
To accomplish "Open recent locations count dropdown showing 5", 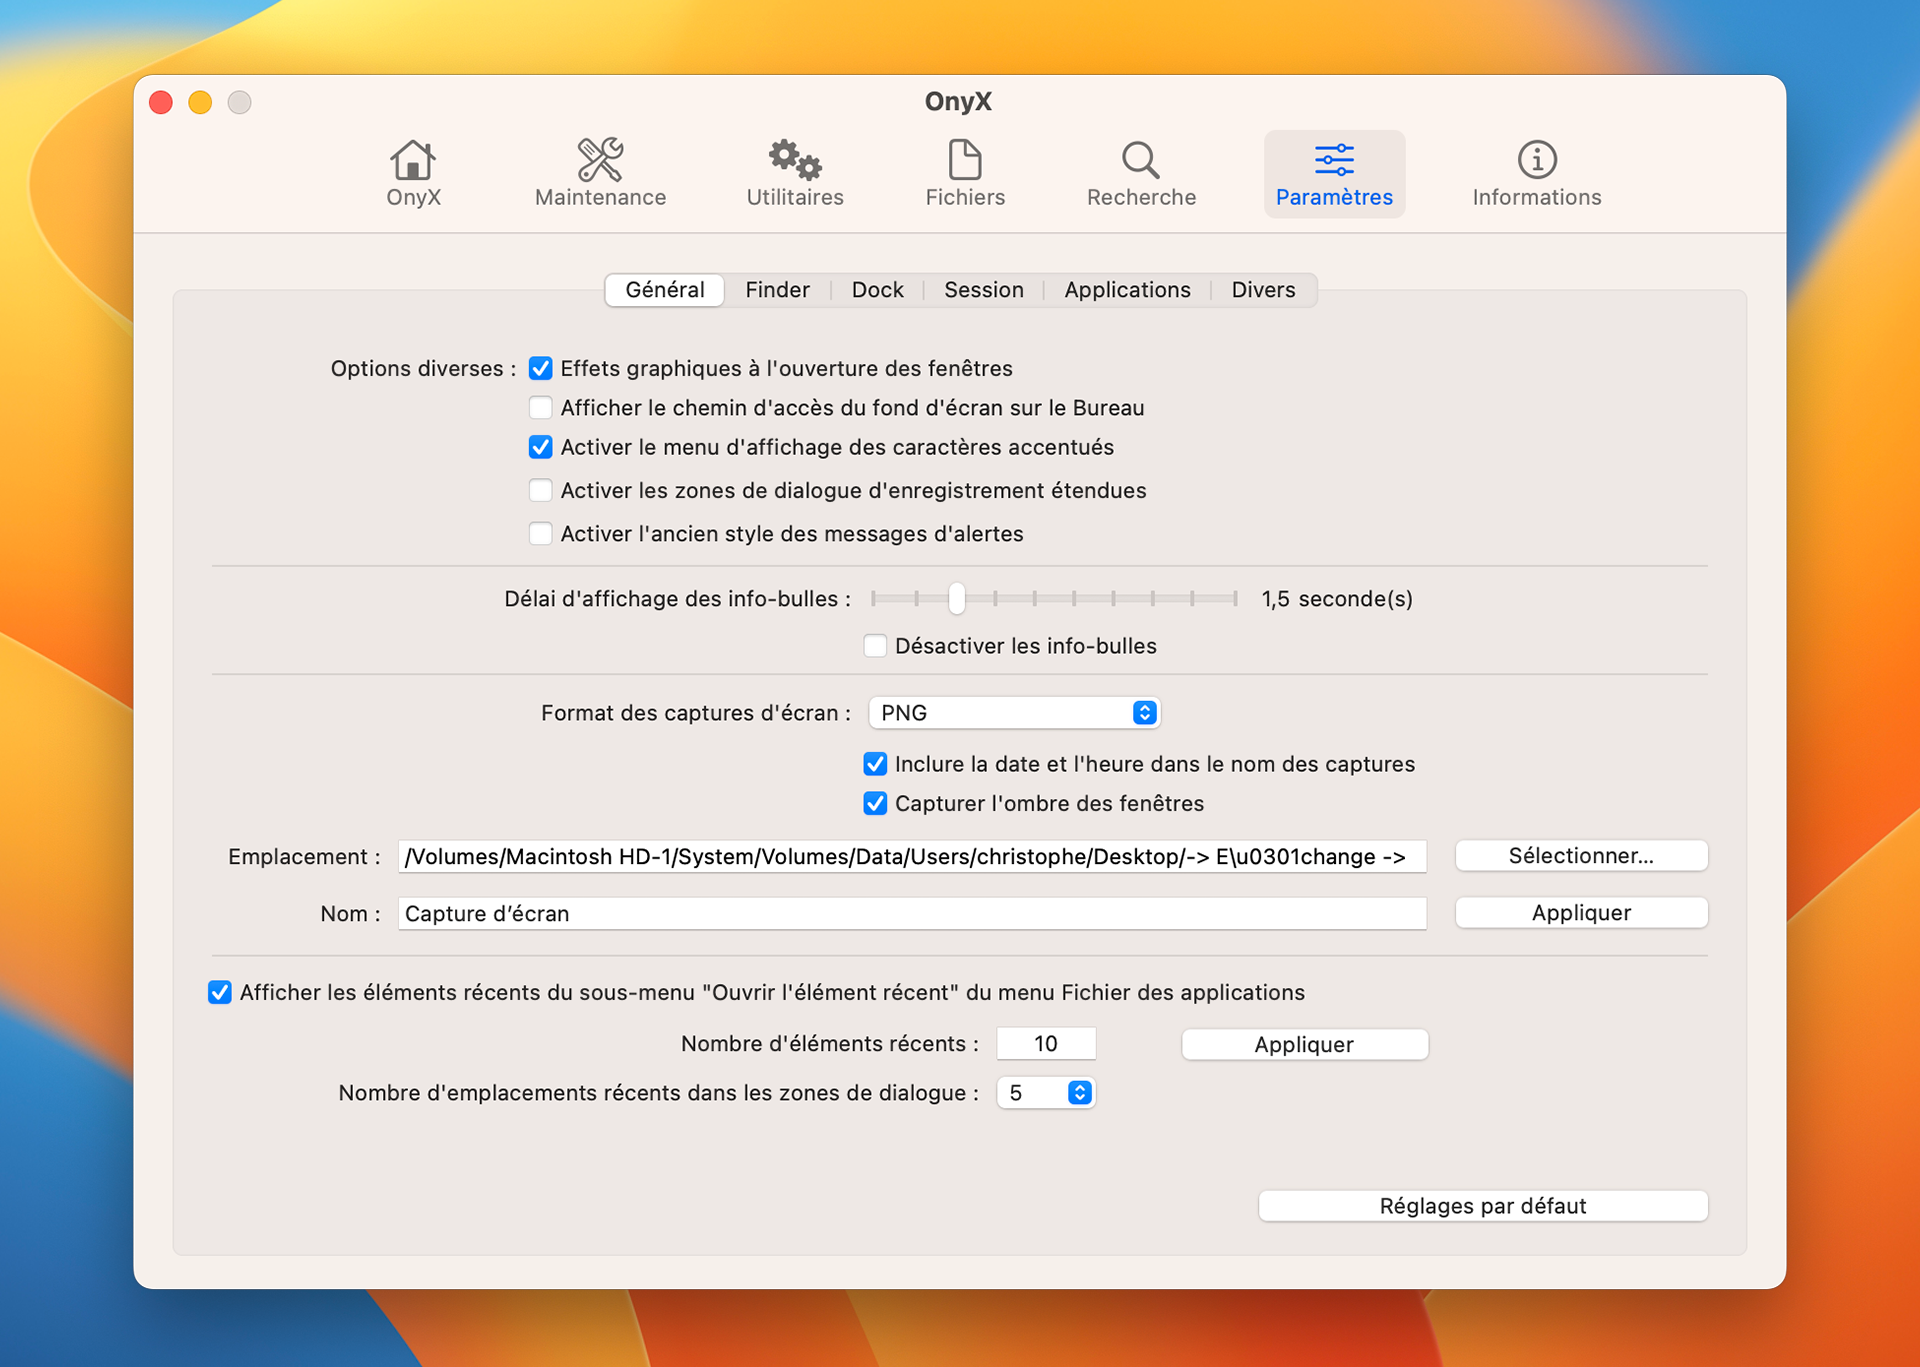I will [1046, 1093].
